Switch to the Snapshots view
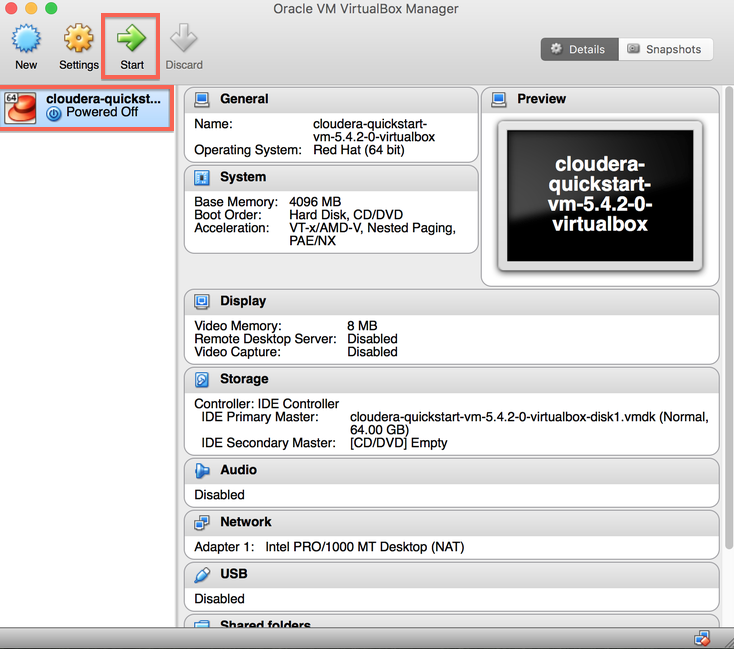Screen dimensions: 734x649 tap(666, 49)
